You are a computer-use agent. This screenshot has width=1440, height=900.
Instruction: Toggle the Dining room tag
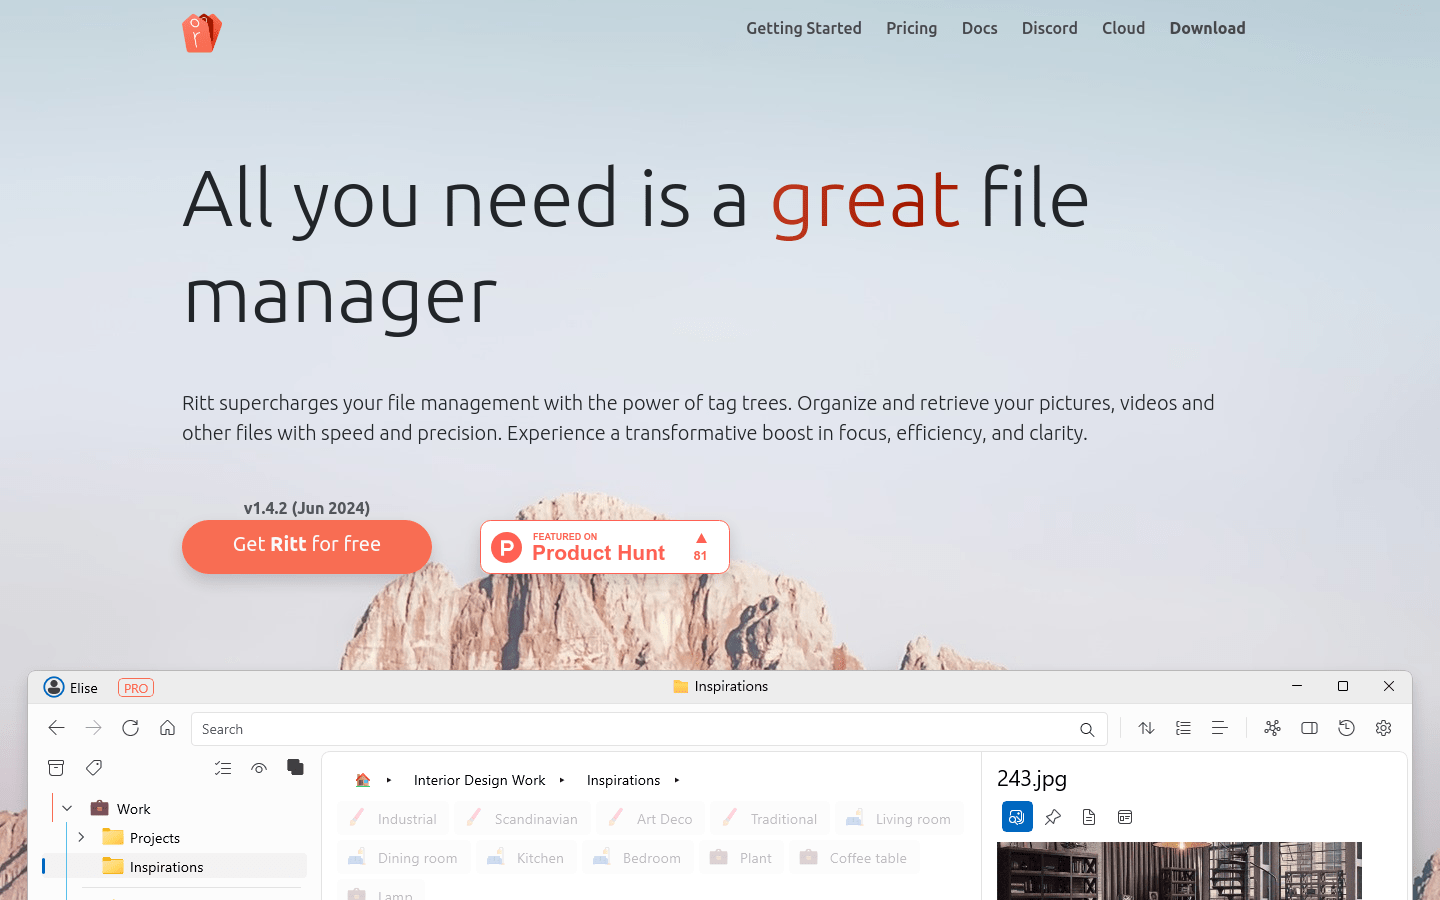click(x=403, y=857)
